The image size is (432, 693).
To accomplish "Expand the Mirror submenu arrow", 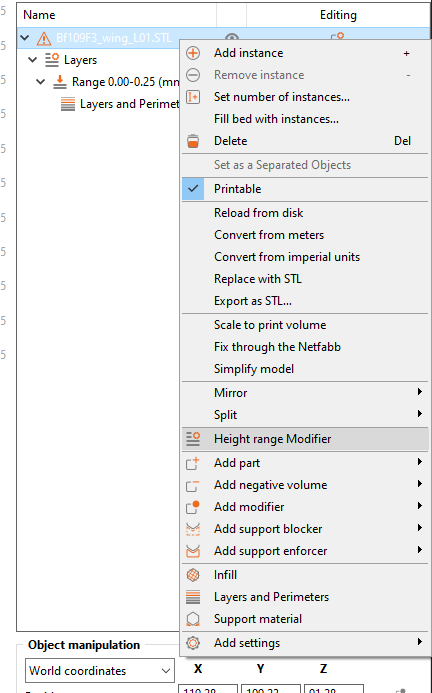I will pyautogui.click(x=420, y=392).
